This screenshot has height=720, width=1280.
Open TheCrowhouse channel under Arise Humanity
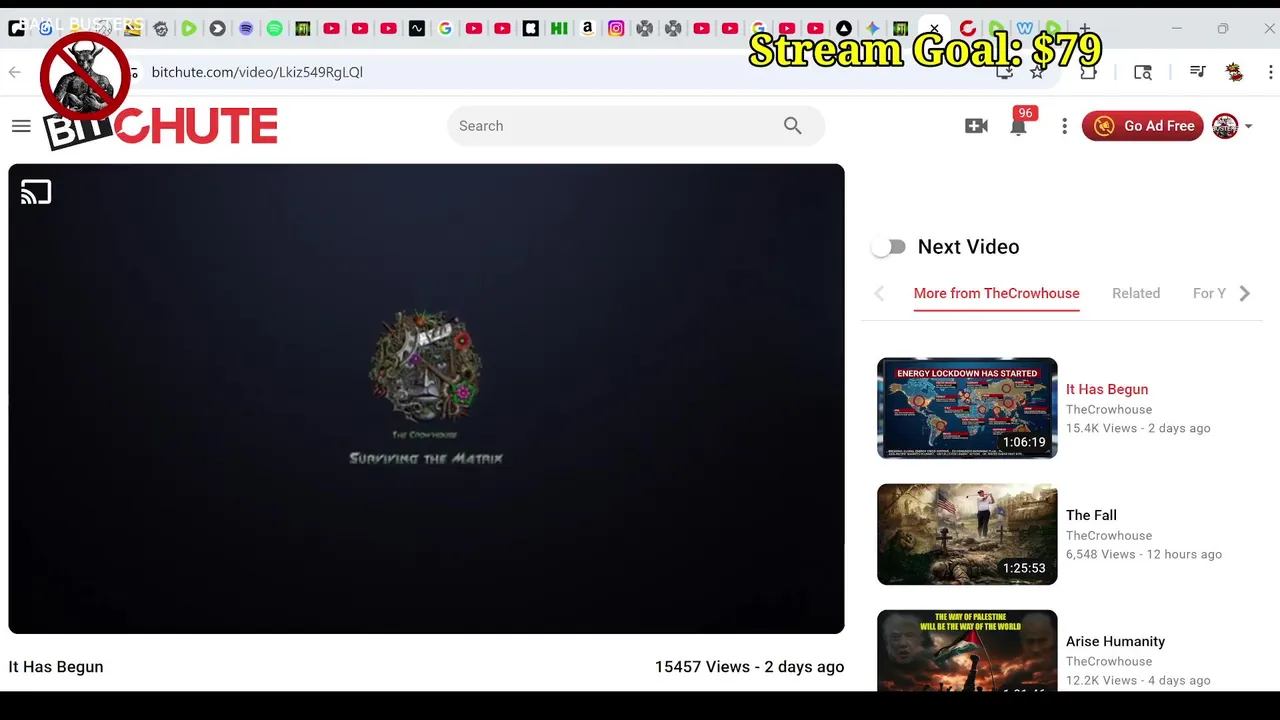click(x=1109, y=661)
